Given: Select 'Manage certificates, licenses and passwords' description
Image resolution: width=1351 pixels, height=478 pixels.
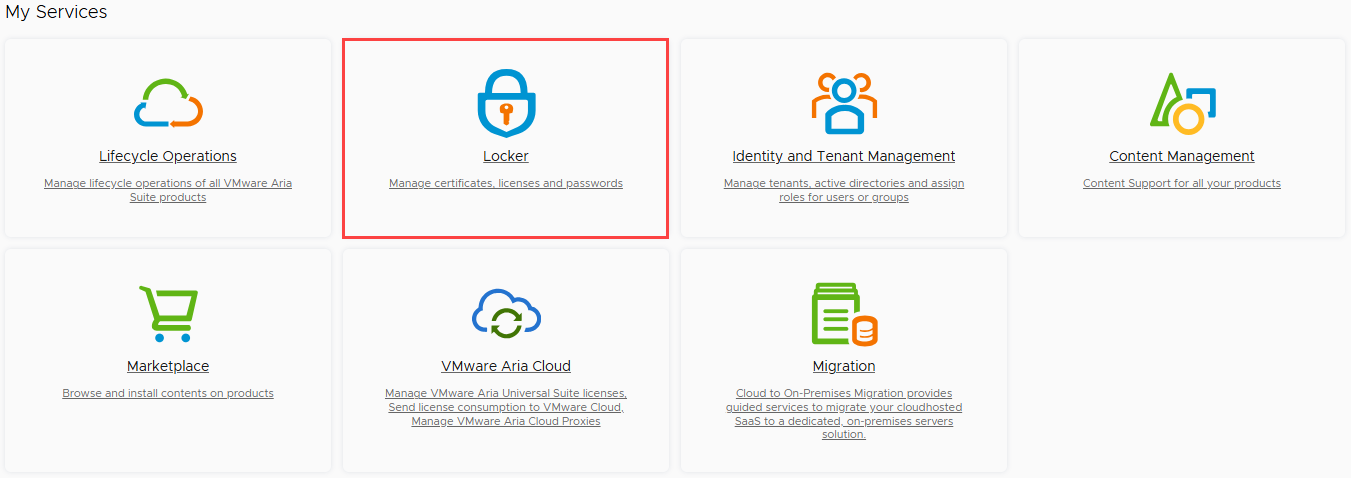Looking at the screenshot, I should coord(506,184).
